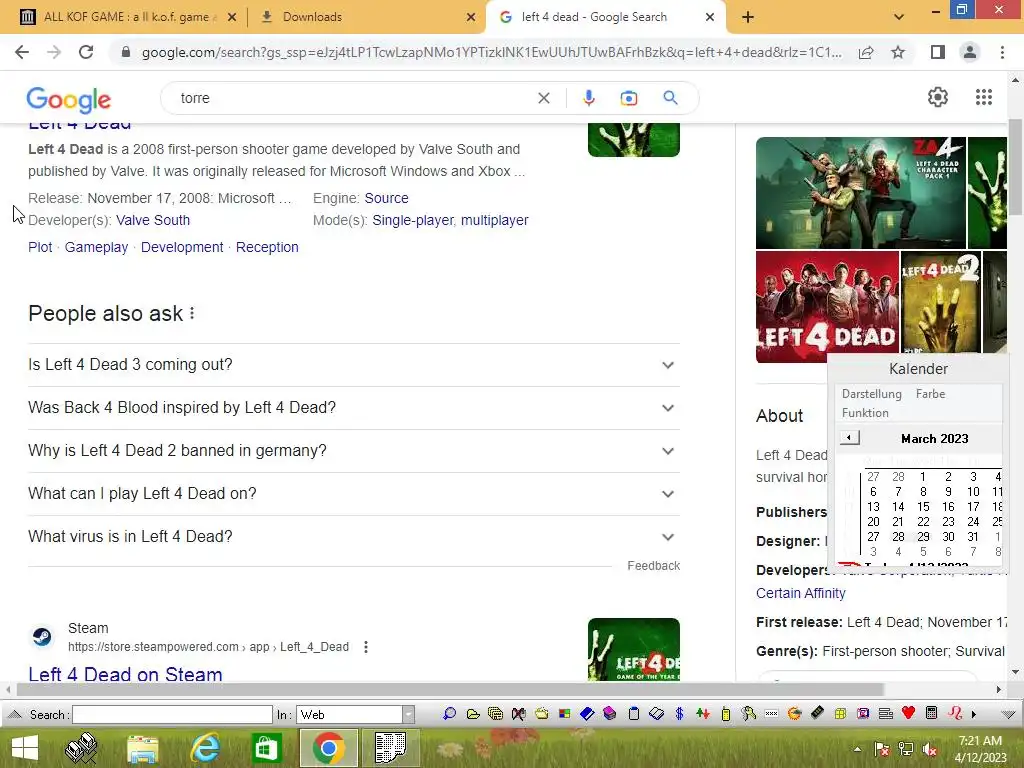Click the open white book icon
This screenshot has height=768, width=1024.
pos(656,714)
